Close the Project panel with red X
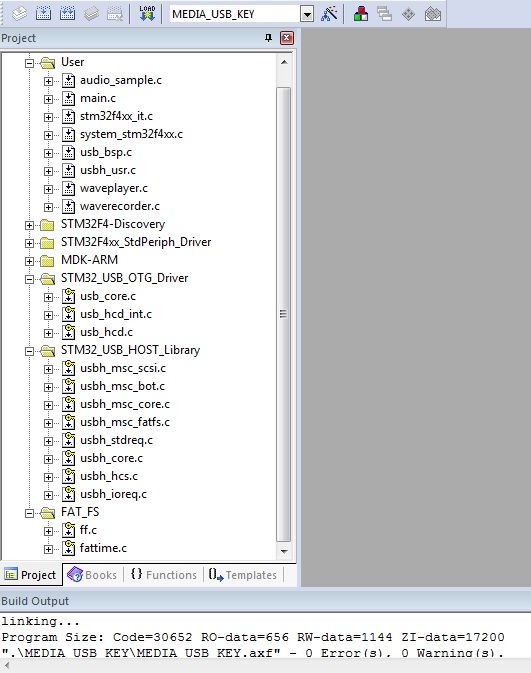 pyautogui.click(x=287, y=38)
